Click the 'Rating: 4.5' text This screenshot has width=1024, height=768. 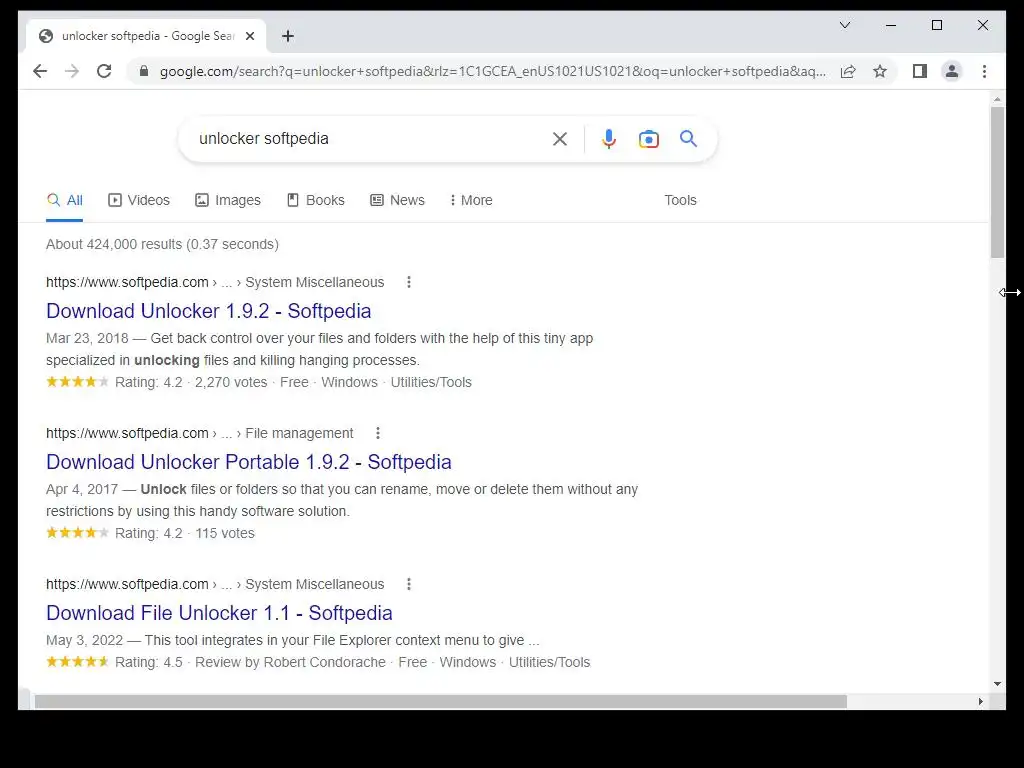pos(148,662)
